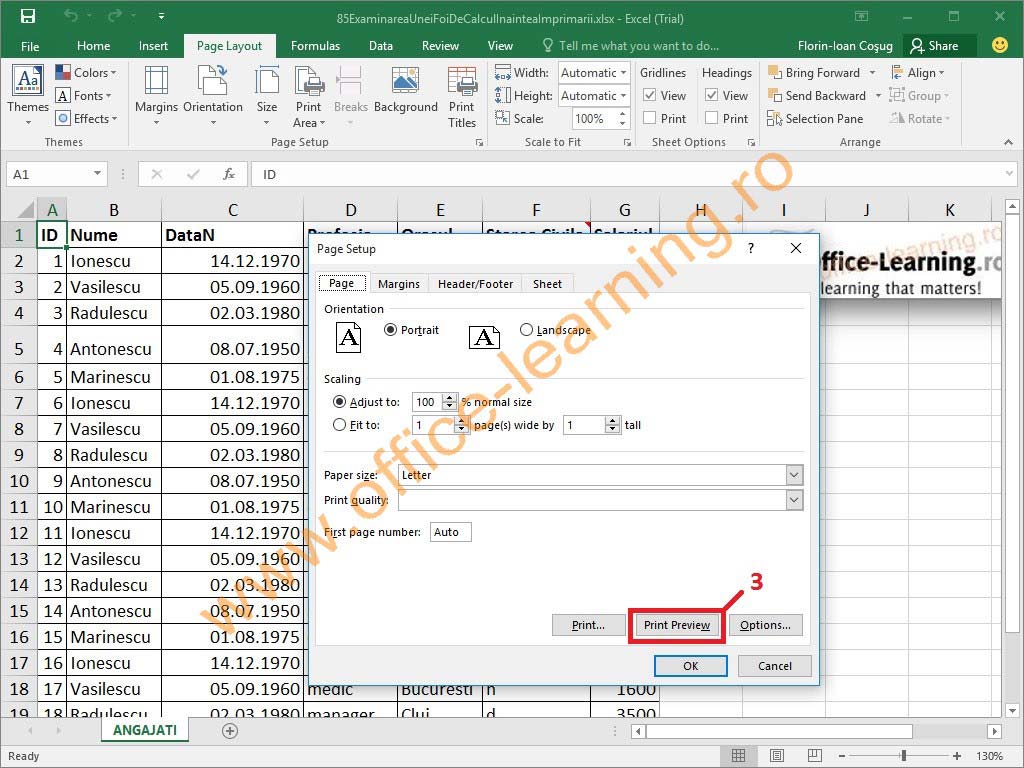Switch to Page Layout view in status bar
Viewport: 1024px width, 768px height.
[x=776, y=756]
